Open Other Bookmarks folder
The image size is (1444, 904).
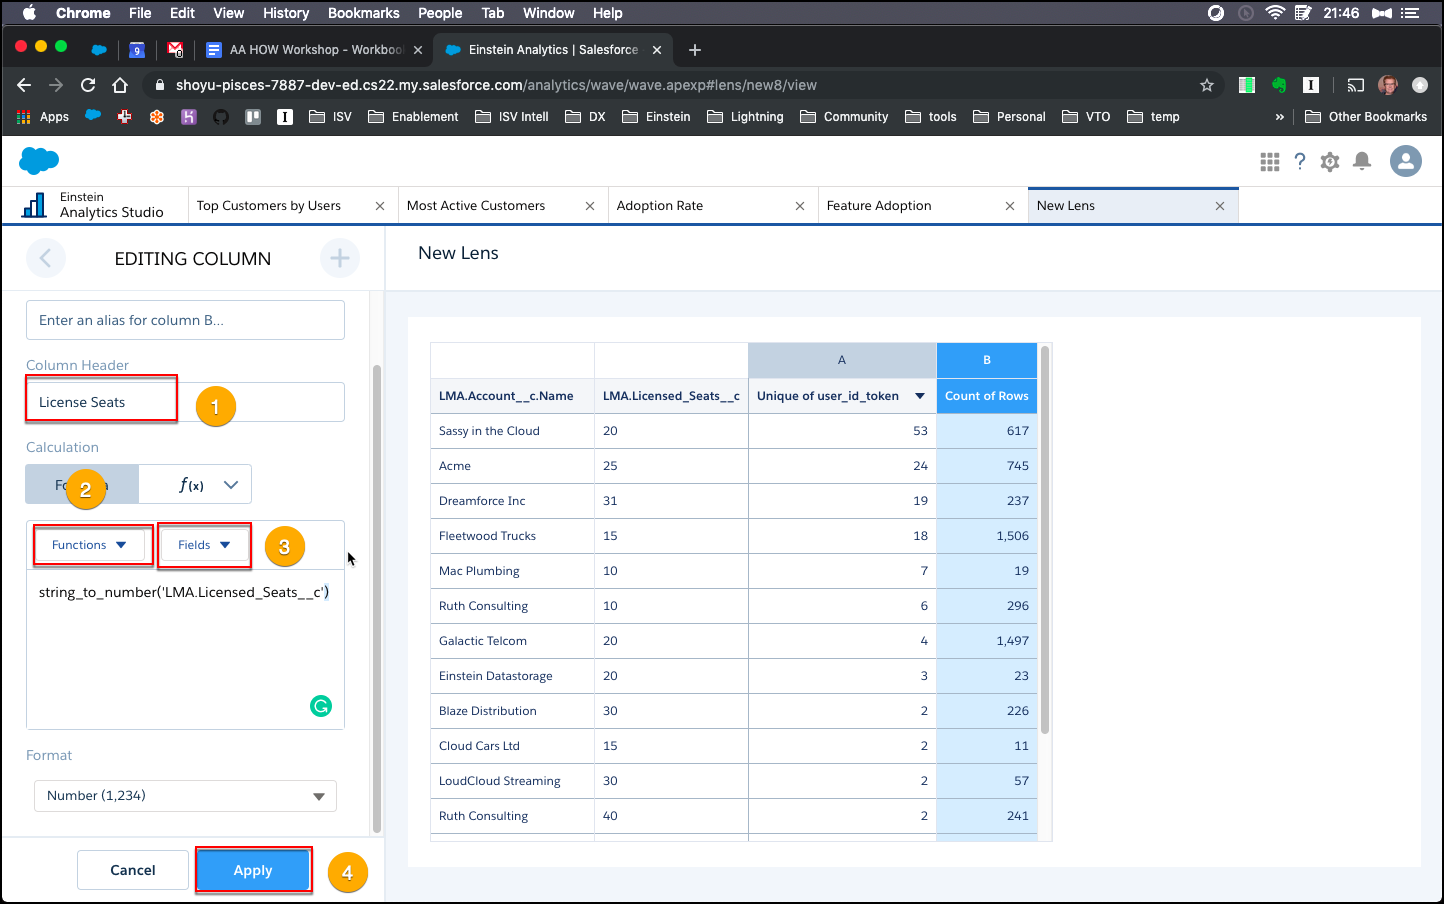click(1366, 117)
